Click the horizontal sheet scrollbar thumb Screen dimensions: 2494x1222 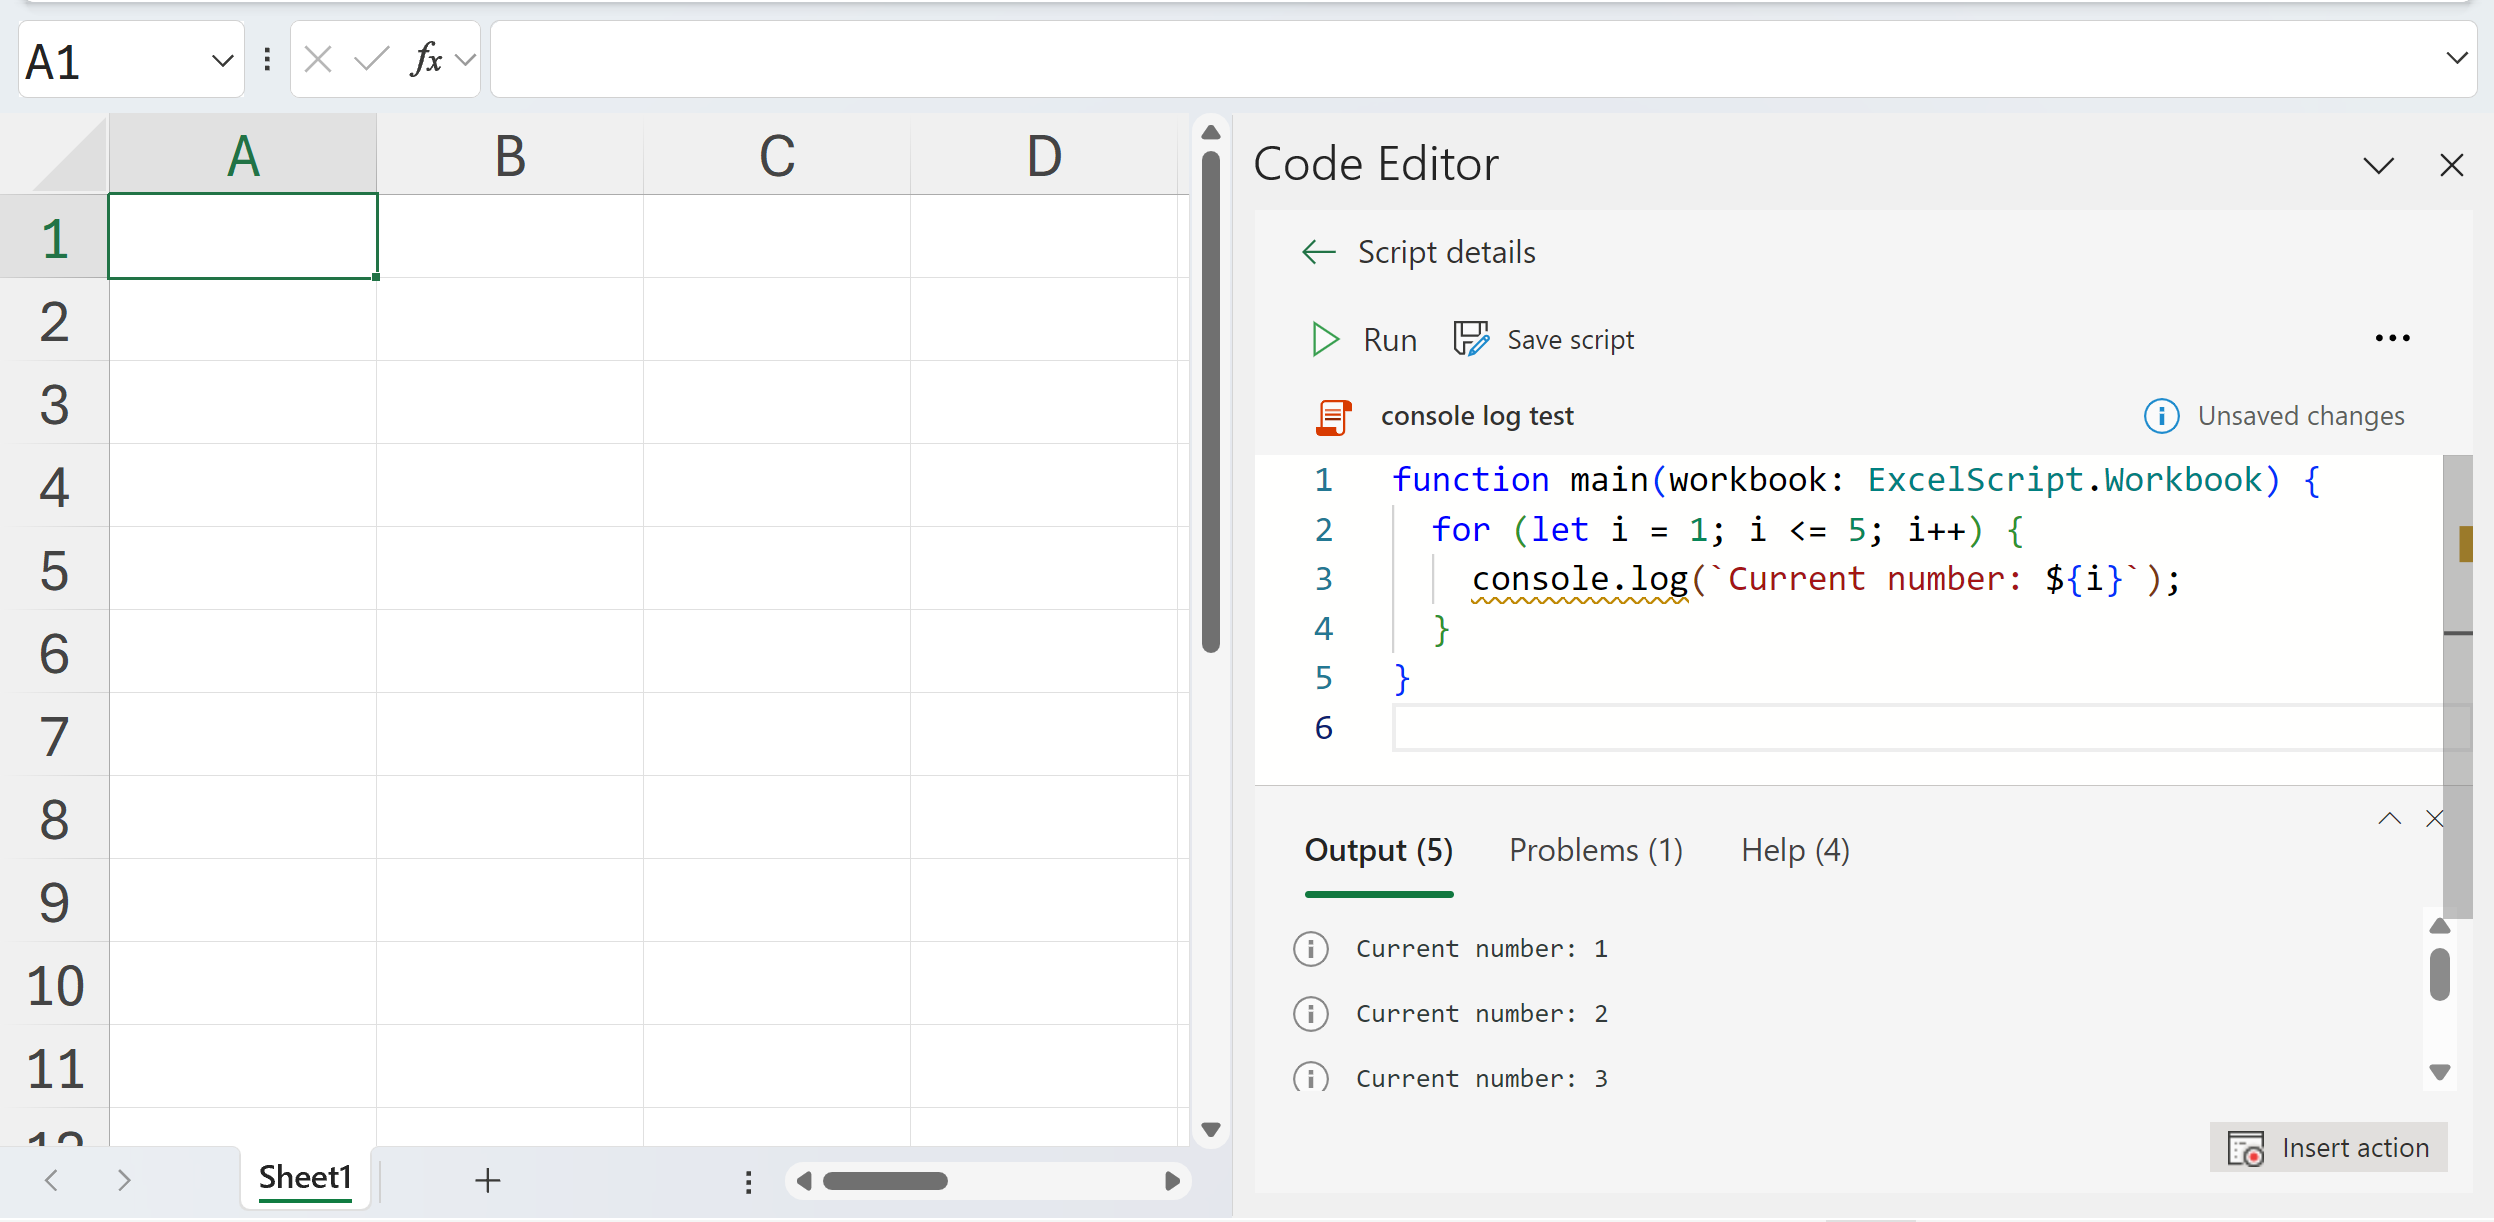coord(885,1182)
